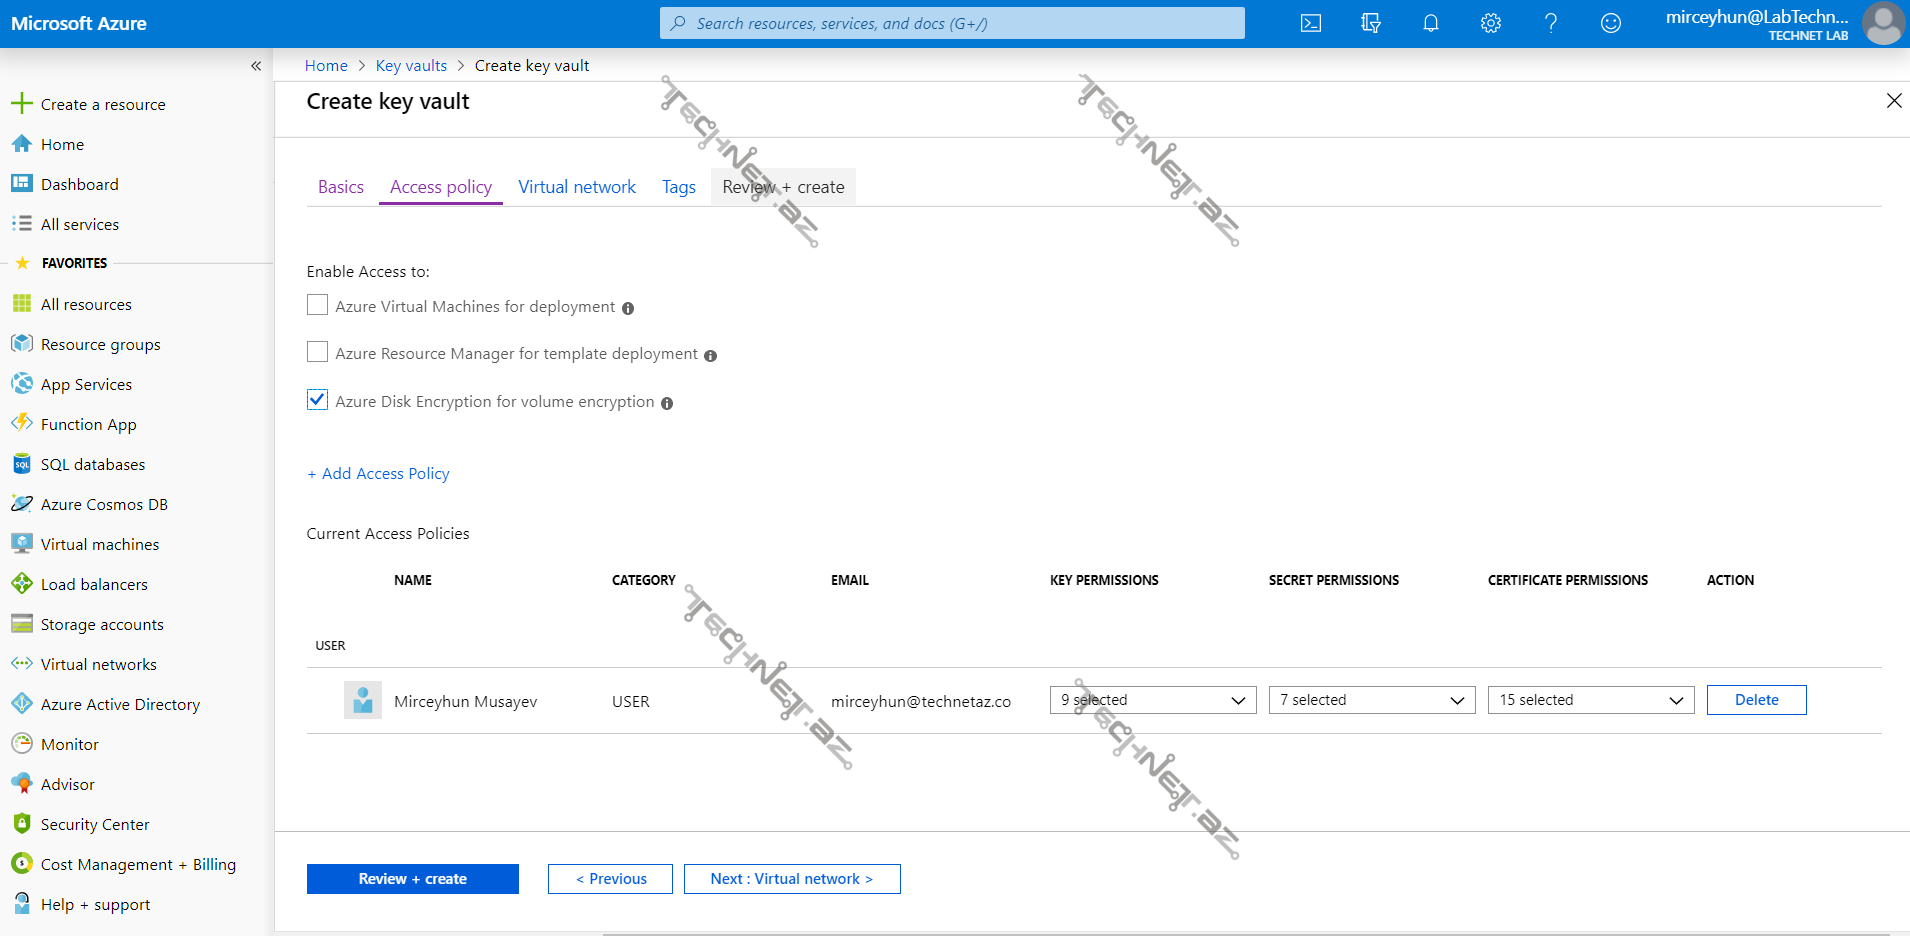Viewport: 1910px width, 936px height.
Task: Open the Secret Permissions dropdown
Action: pyautogui.click(x=1371, y=700)
